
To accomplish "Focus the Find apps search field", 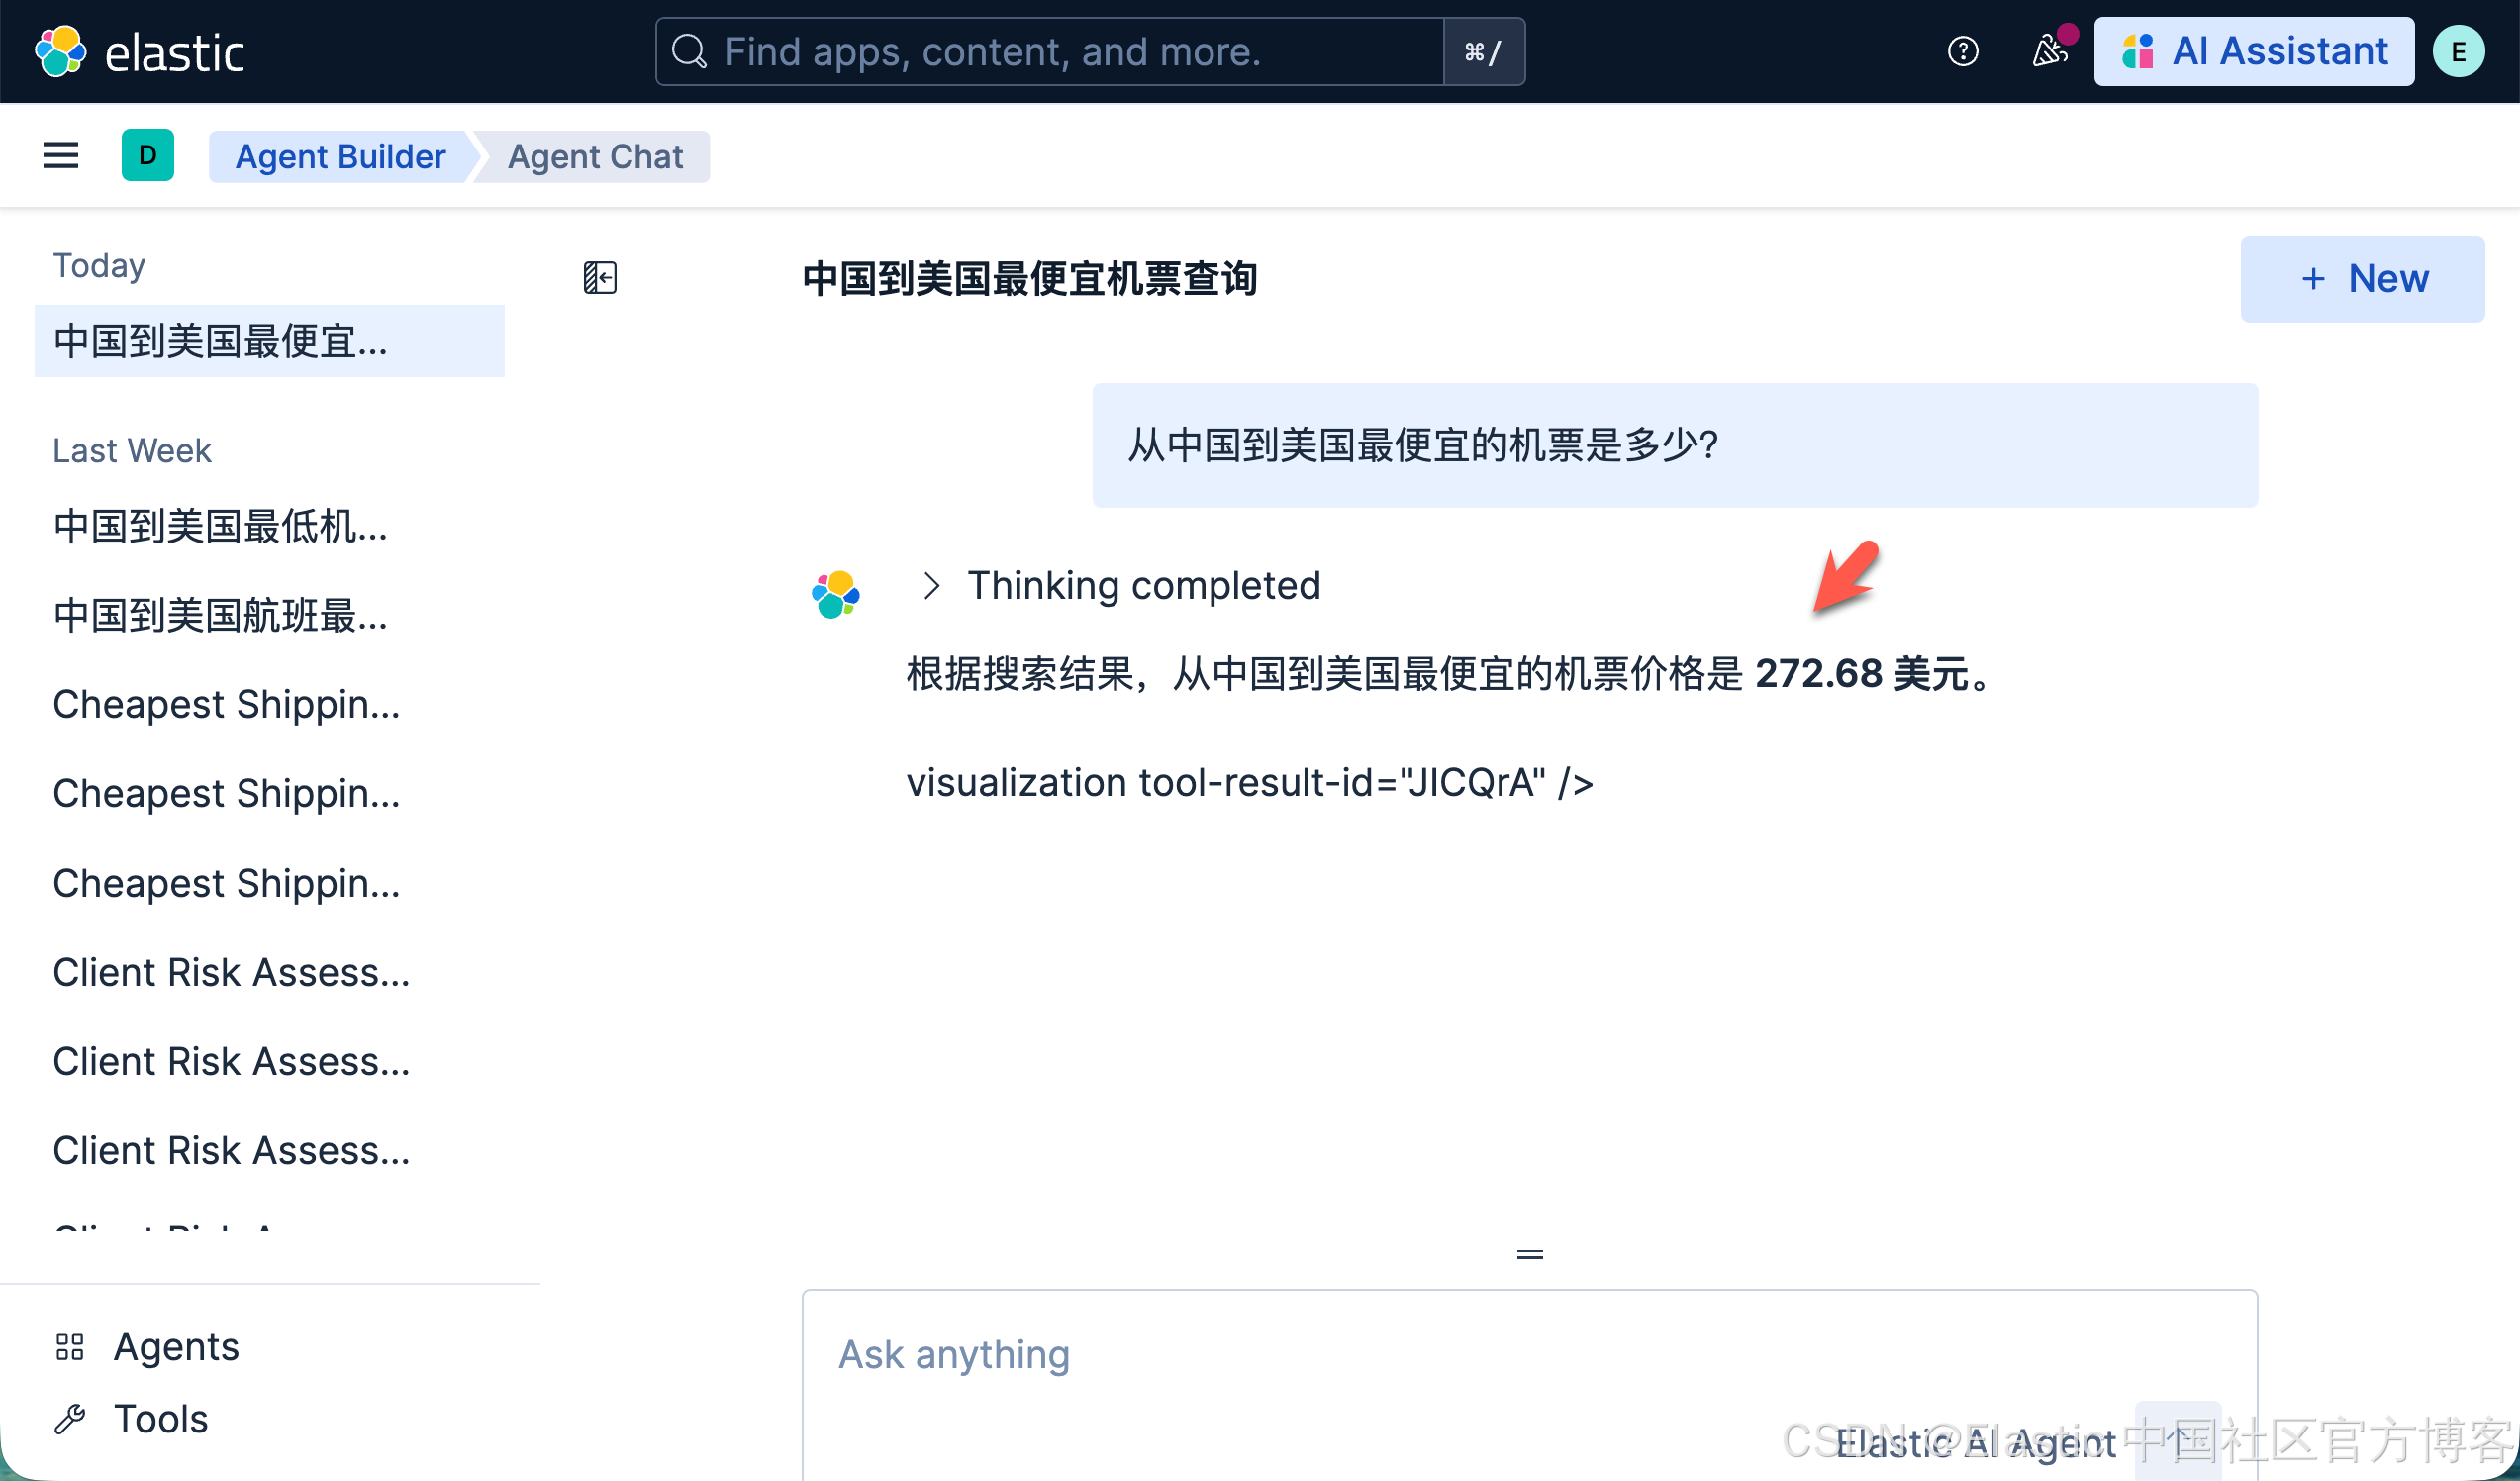I will (x=1050, y=51).
